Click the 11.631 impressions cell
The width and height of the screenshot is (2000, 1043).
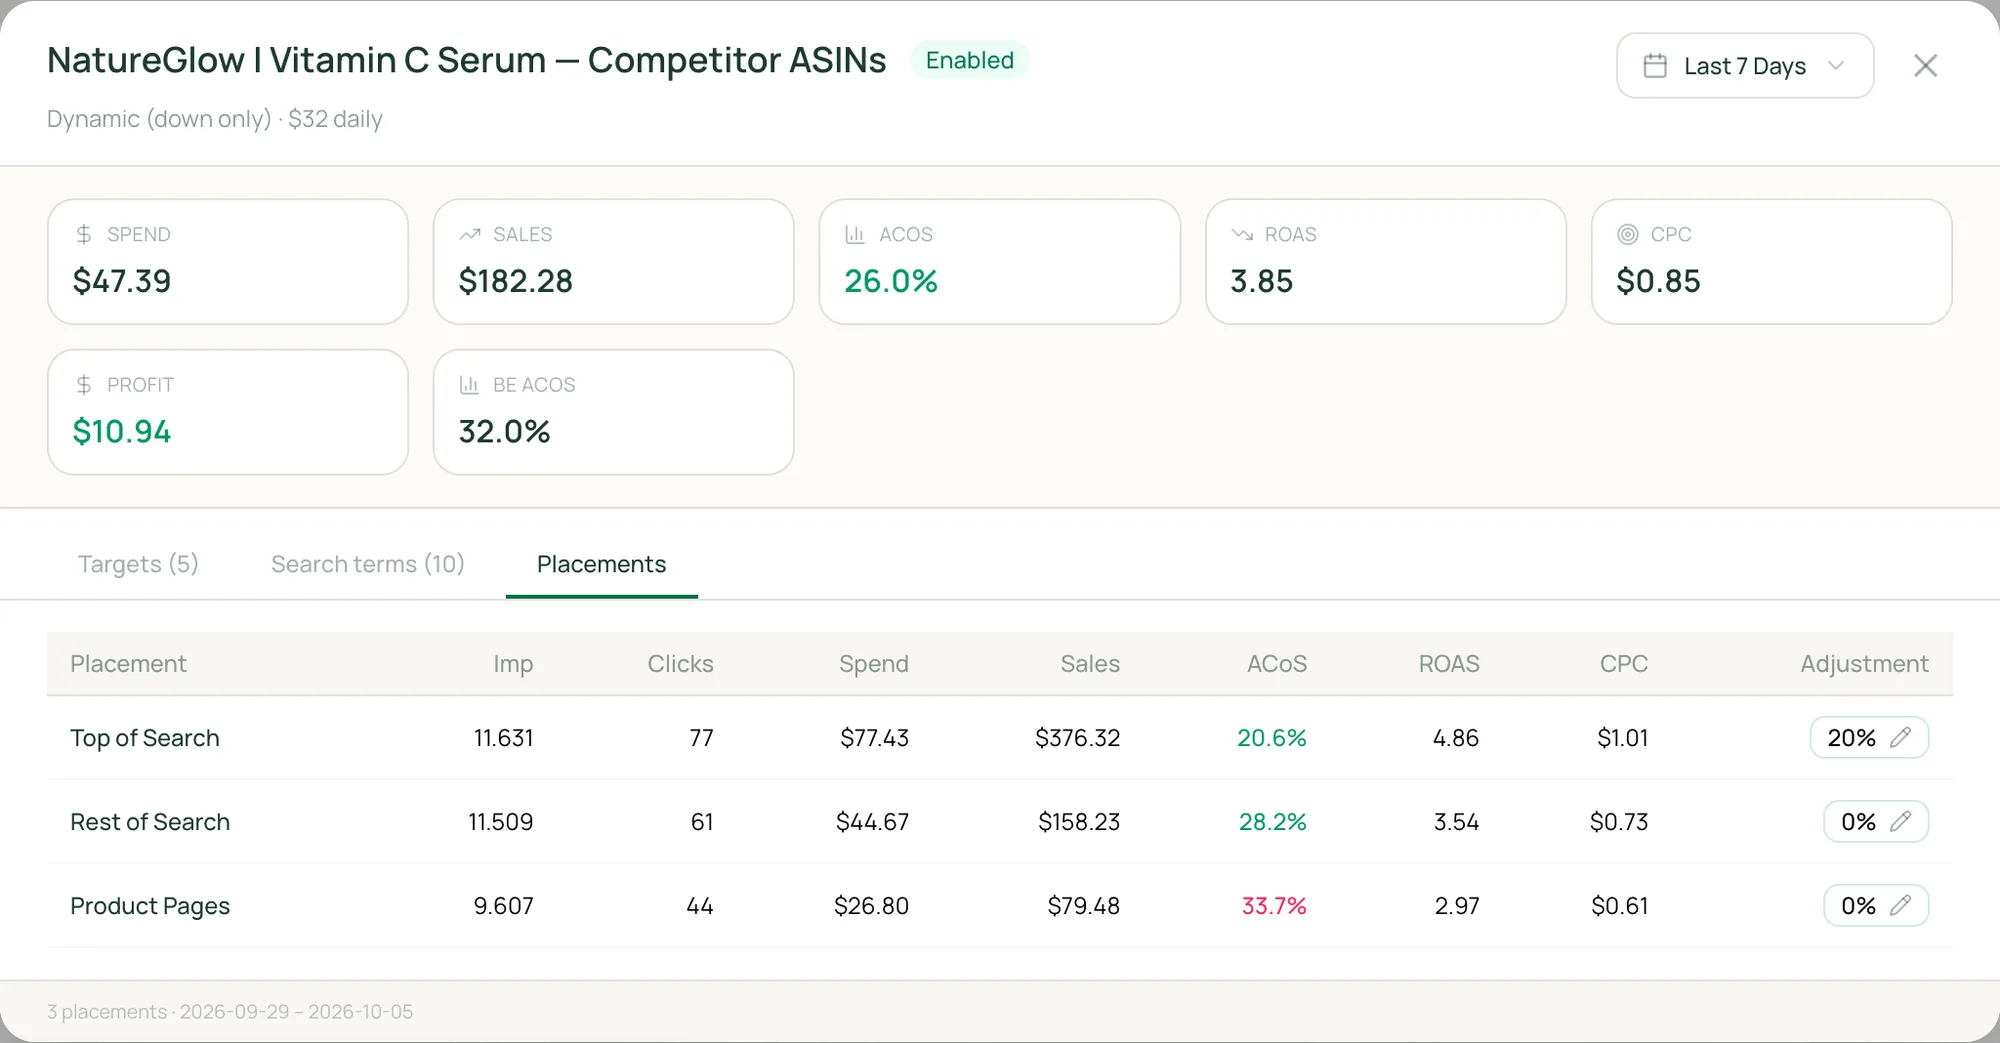click(x=503, y=738)
